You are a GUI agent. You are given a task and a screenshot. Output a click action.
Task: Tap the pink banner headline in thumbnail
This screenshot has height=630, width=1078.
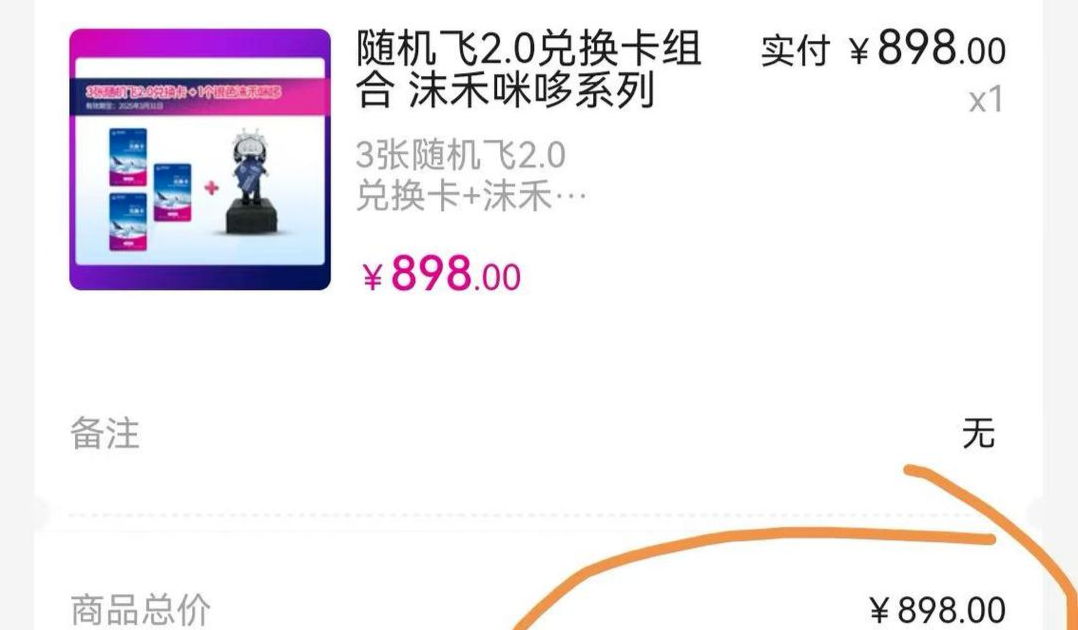point(184,91)
